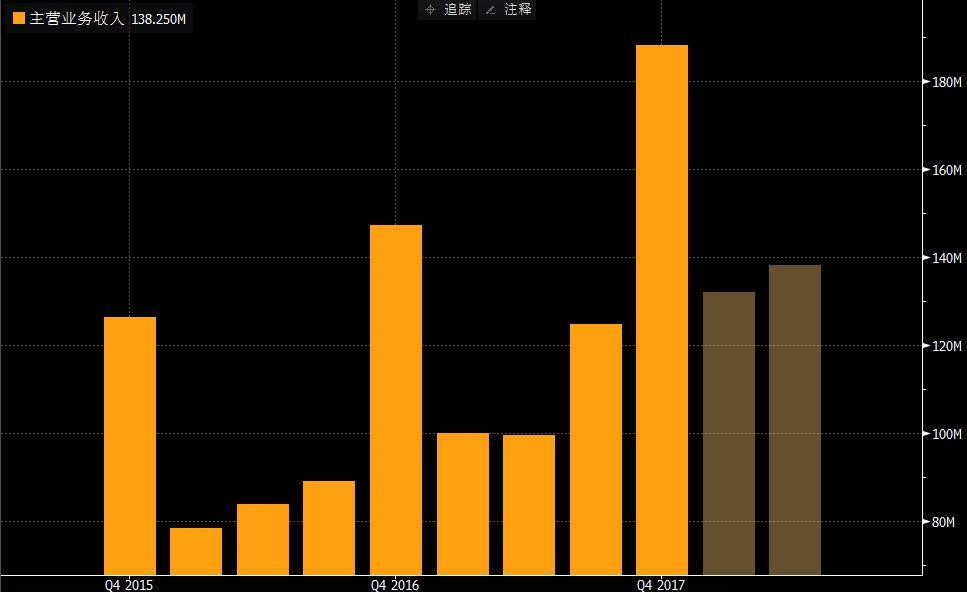Open the 注释 annotate button label
This screenshot has width=967, height=592.
pos(518,9)
